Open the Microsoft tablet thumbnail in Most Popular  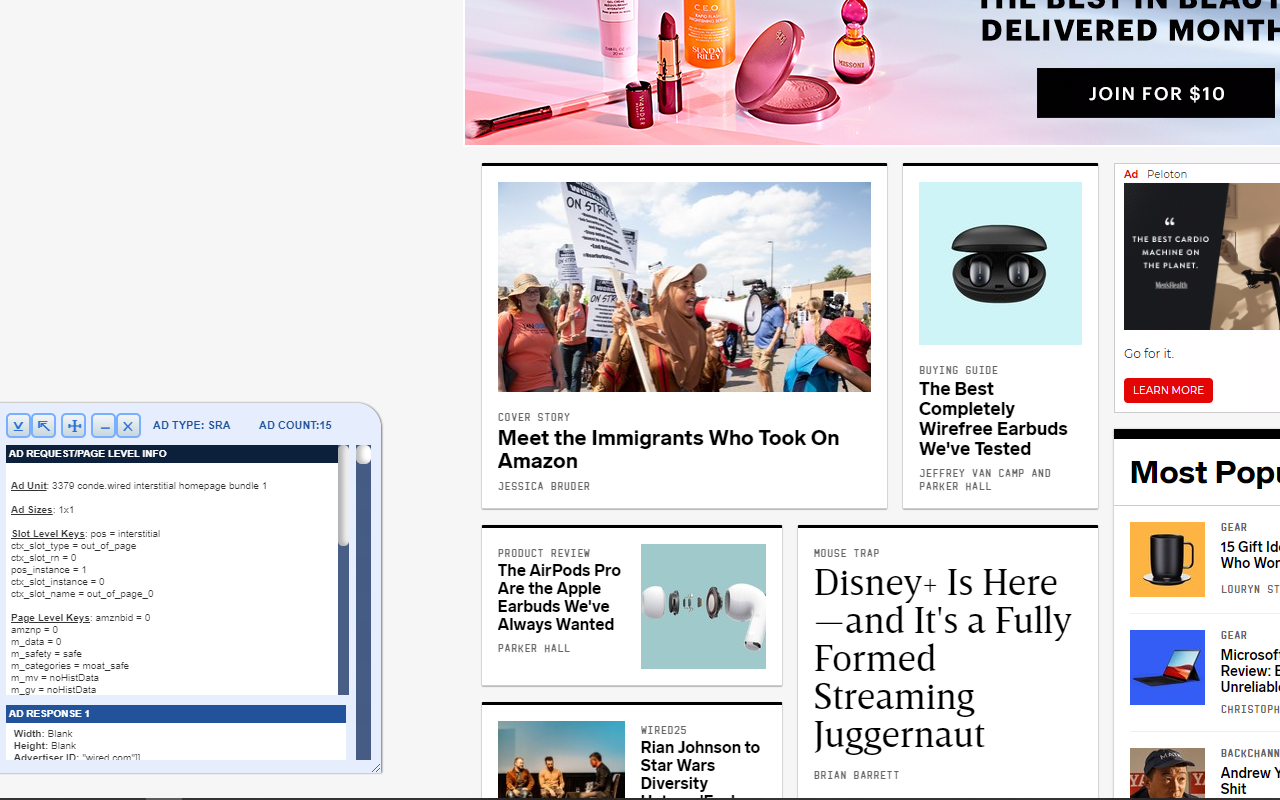(x=1167, y=667)
